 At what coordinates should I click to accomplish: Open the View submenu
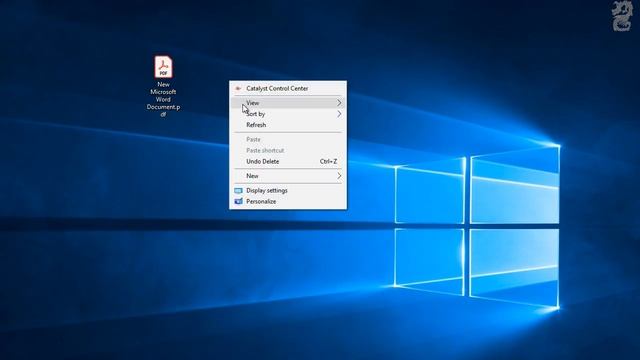(x=288, y=103)
